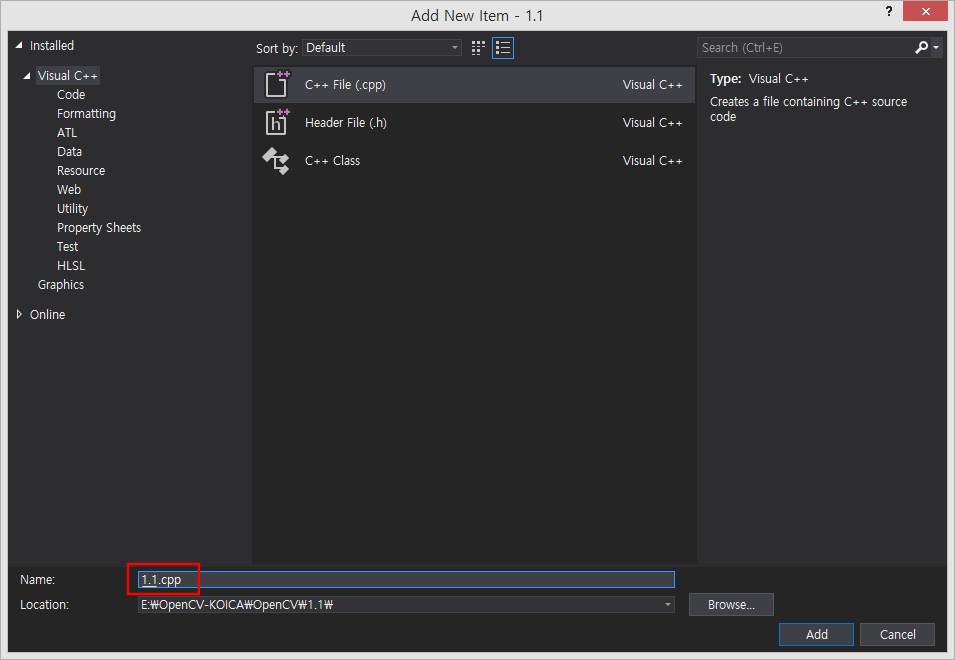
Task: Click the help question mark icon
Action: pos(888,12)
